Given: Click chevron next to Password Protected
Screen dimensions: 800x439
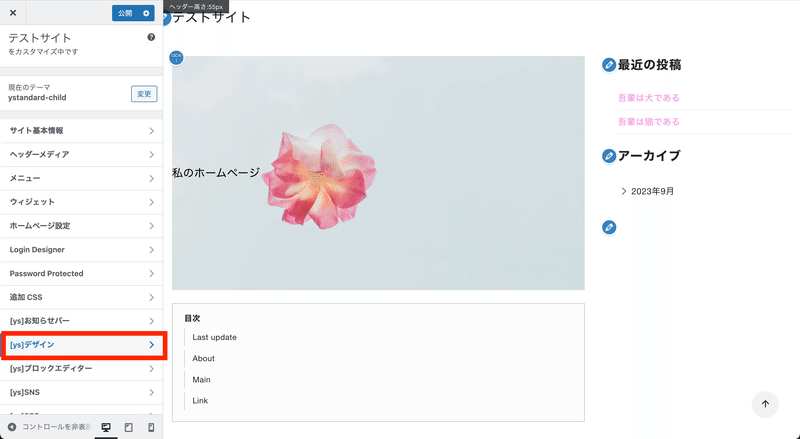Looking at the screenshot, I should click(x=152, y=274).
